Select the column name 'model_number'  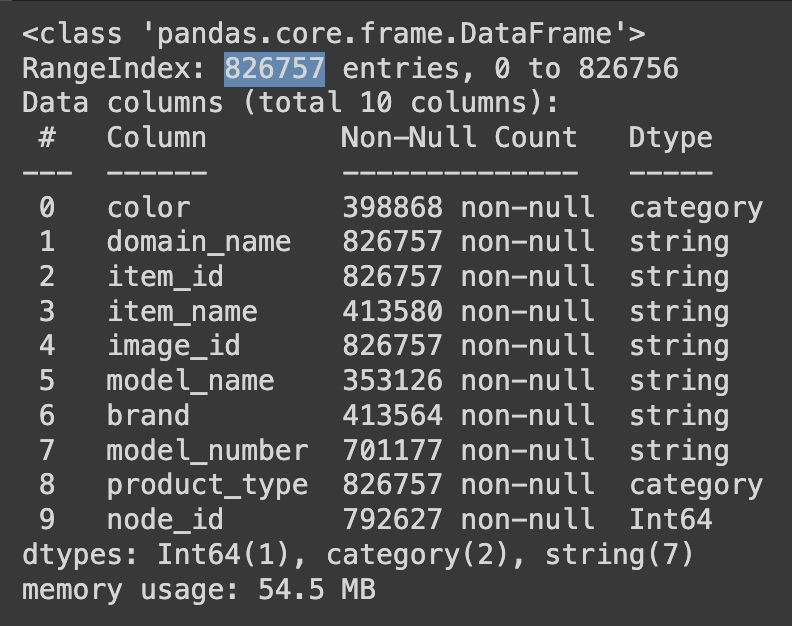(207, 450)
